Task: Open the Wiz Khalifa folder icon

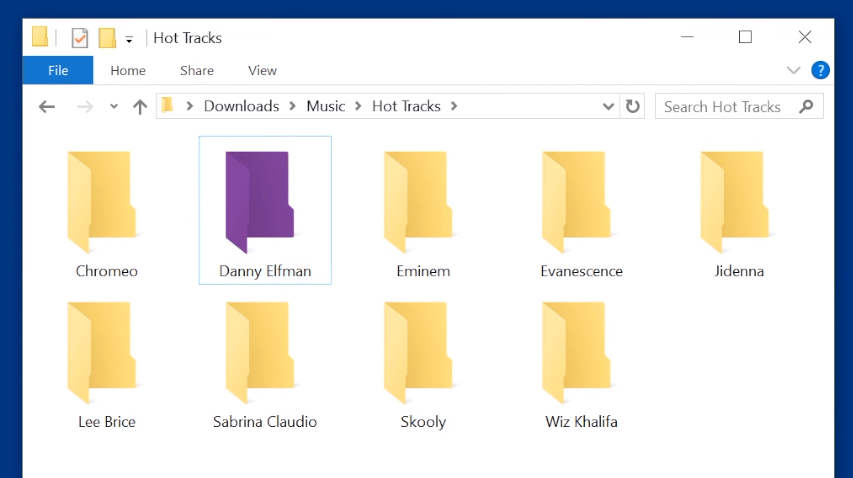Action: (577, 352)
